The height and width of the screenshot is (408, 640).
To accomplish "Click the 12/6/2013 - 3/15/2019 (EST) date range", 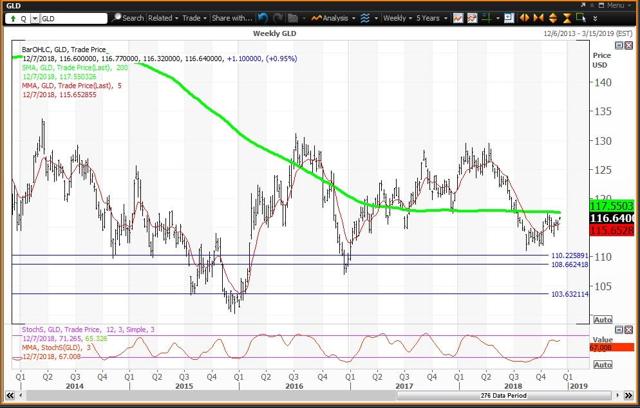I will pos(588,33).
